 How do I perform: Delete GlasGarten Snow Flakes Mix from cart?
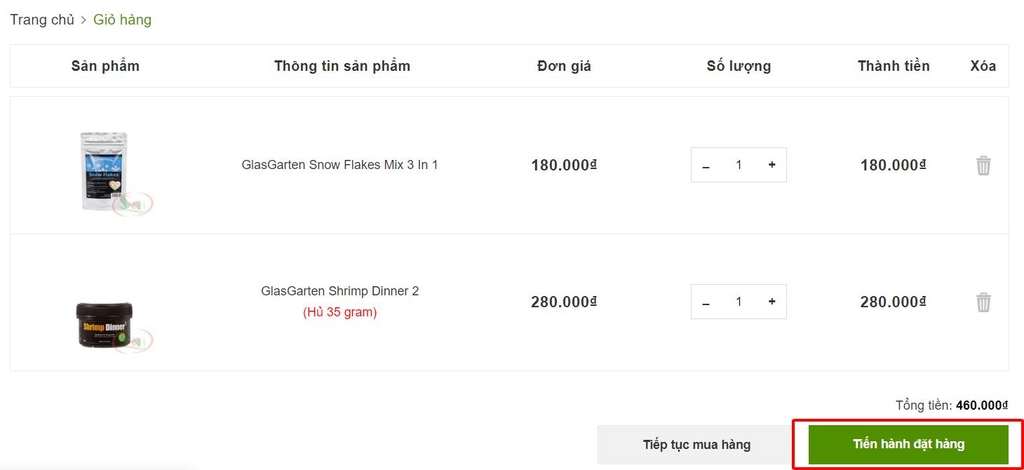point(983,165)
